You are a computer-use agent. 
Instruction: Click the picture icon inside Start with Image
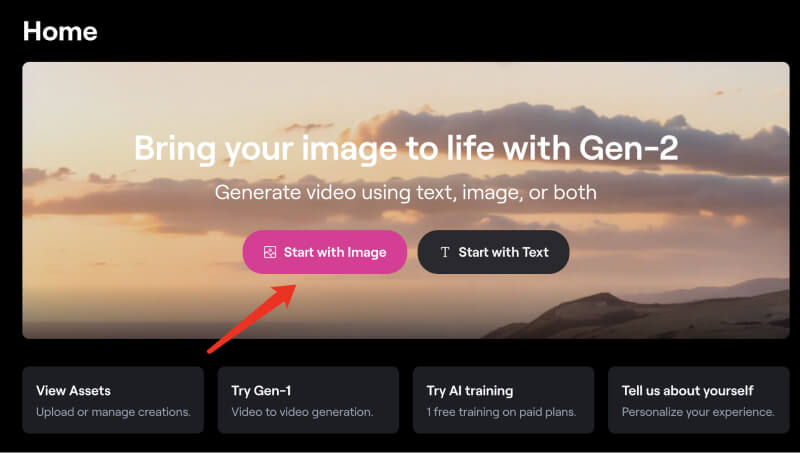click(x=269, y=252)
